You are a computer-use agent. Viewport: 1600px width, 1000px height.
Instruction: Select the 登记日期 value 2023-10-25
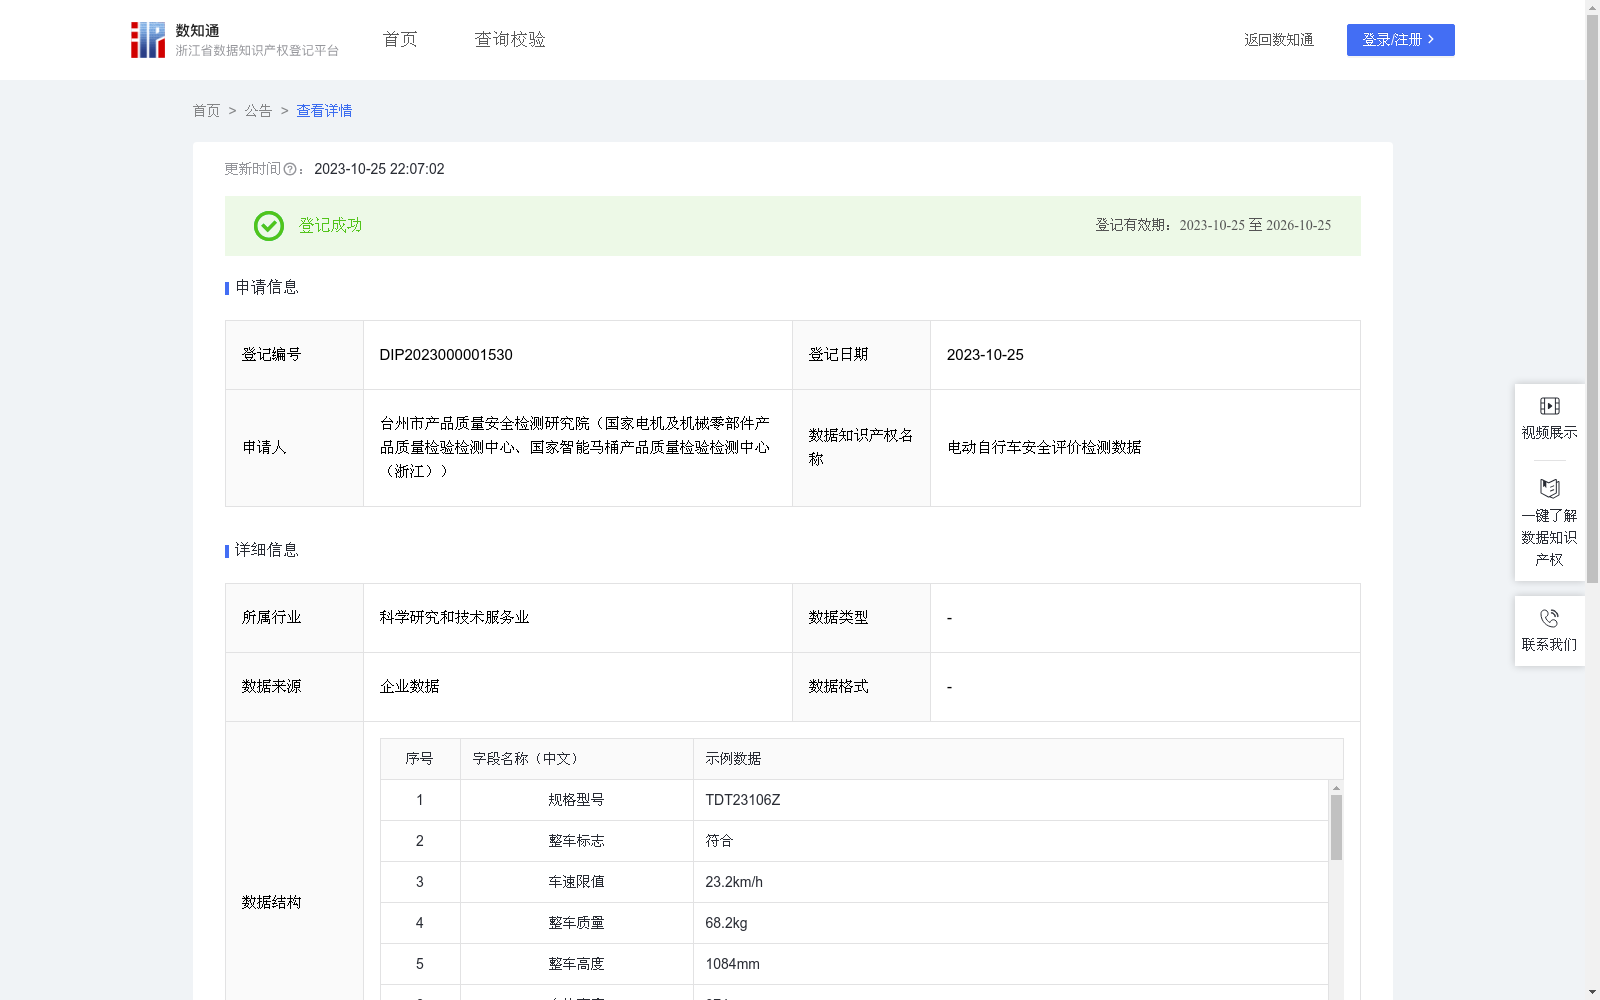985,355
